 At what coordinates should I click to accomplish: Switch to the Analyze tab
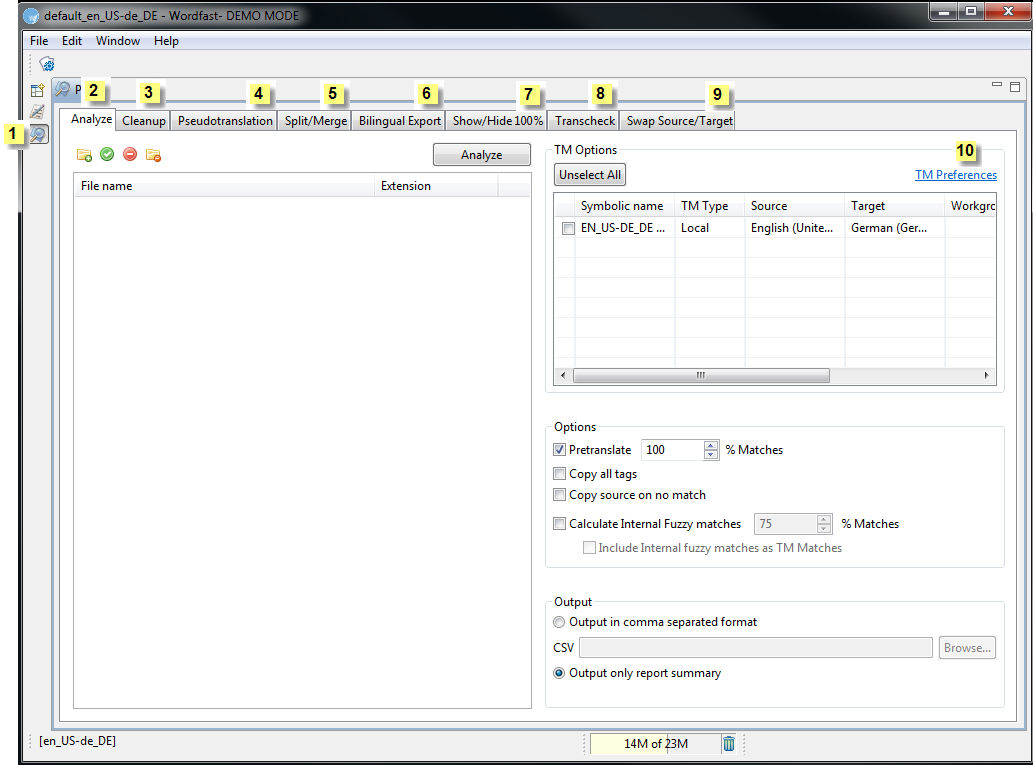coord(91,119)
